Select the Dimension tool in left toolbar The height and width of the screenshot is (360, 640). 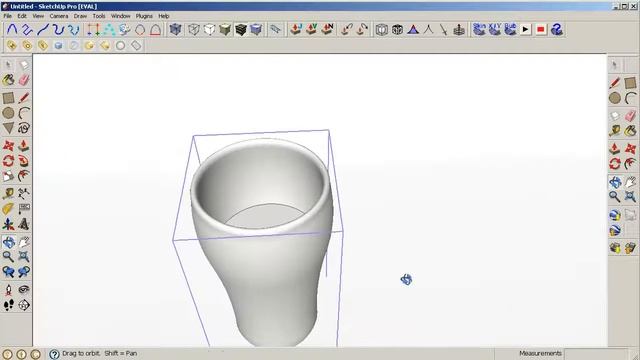tap(24, 193)
